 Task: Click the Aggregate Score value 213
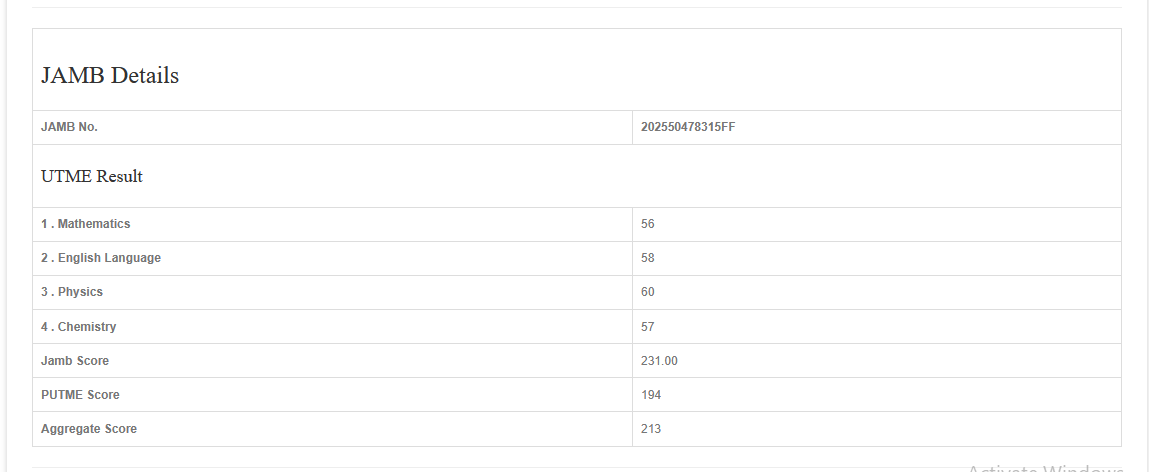[651, 429]
